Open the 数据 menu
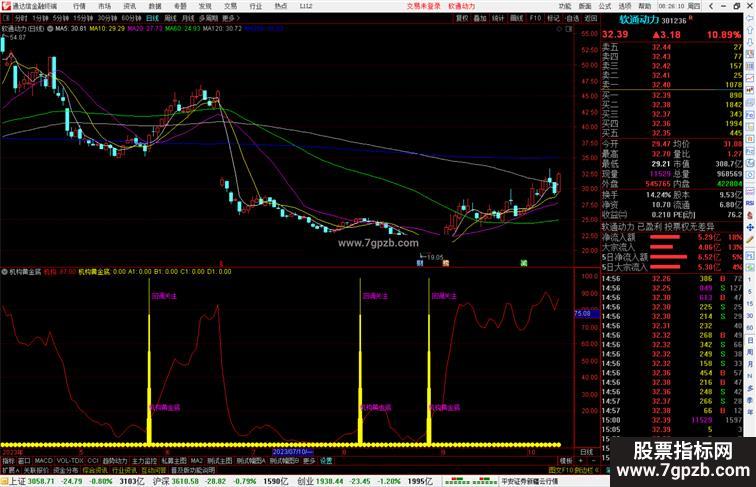This screenshot has height=487, width=756. (155, 6)
